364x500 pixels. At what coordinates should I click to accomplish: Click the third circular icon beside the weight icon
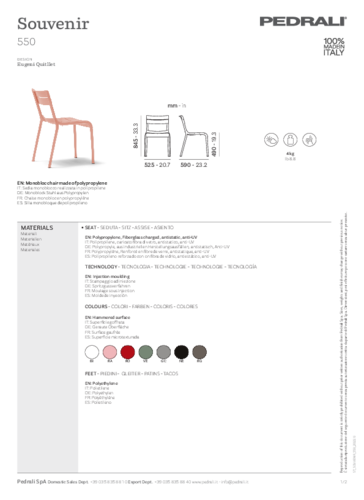309,140
